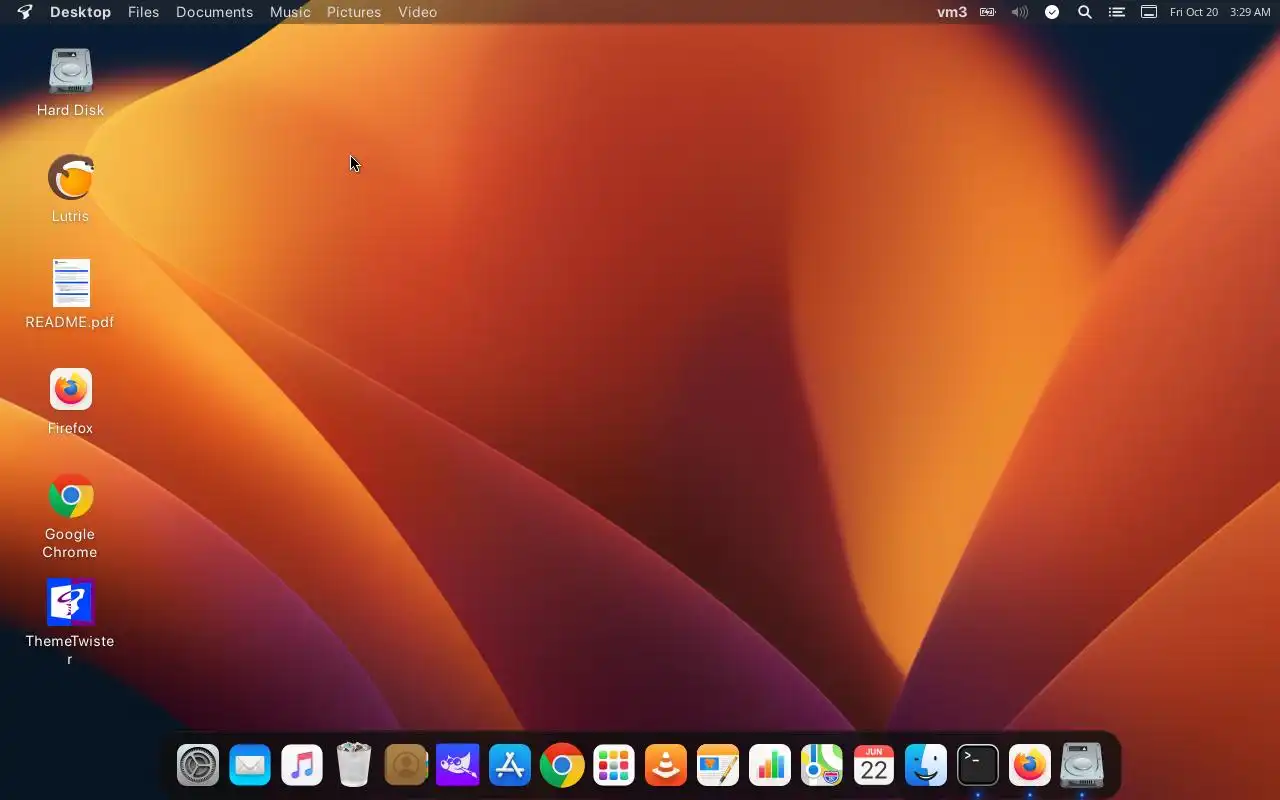The width and height of the screenshot is (1280, 800).
Task: Open the Music menu item
Action: point(290,12)
